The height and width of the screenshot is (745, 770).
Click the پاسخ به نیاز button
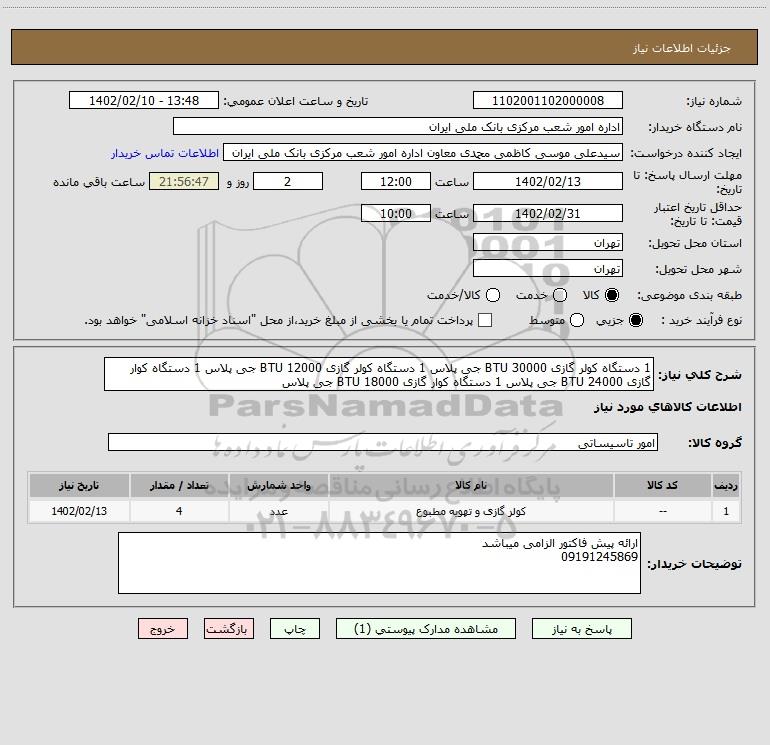(x=581, y=629)
